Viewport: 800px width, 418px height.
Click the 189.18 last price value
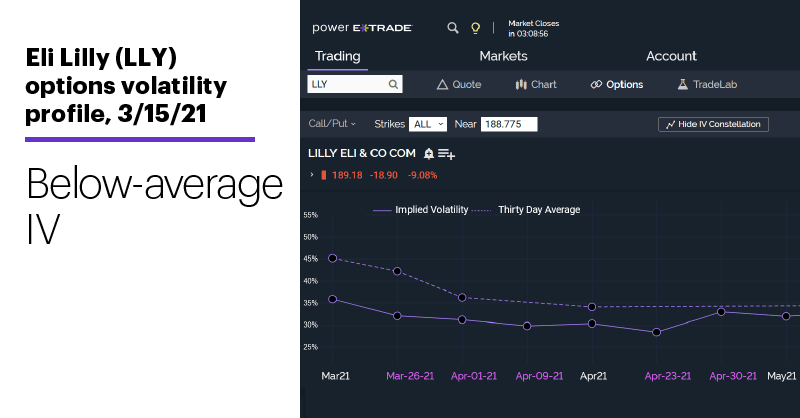click(347, 175)
